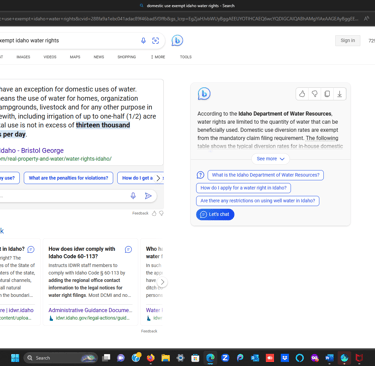Switch to MAPS search tab

(75, 57)
